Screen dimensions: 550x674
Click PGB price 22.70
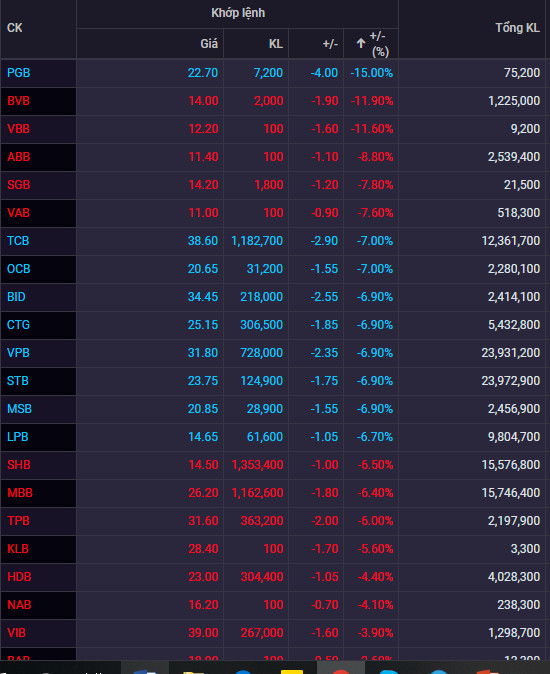pyautogui.click(x=203, y=73)
